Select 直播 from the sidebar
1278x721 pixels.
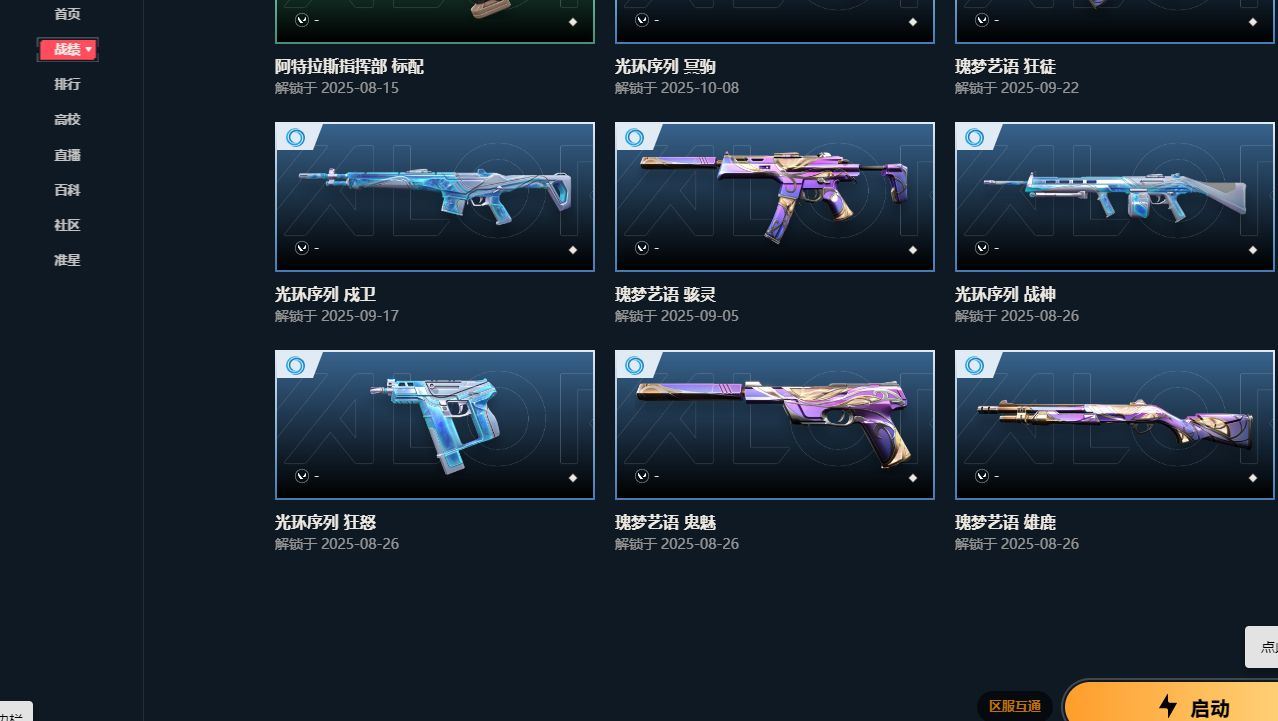pyautogui.click(x=67, y=155)
